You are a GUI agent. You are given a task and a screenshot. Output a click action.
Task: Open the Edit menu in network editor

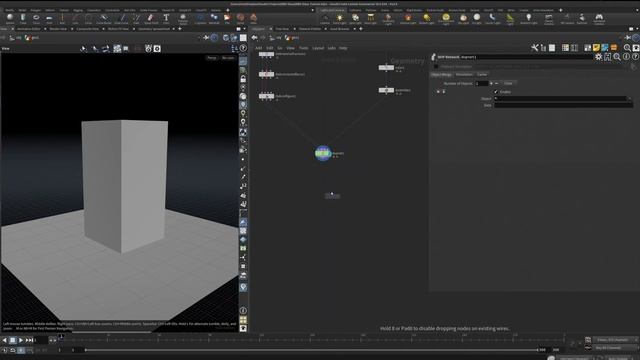[x=269, y=48]
